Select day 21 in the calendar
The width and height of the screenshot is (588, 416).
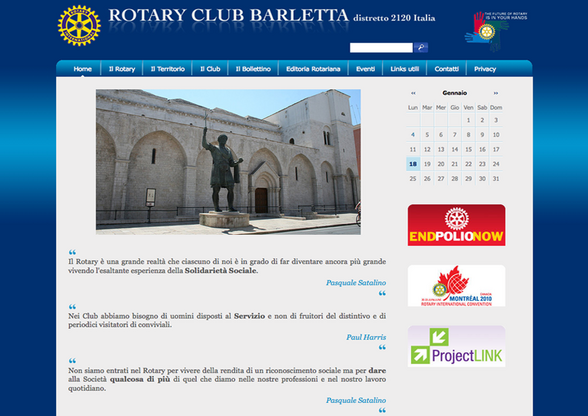click(x=454, y=164)
